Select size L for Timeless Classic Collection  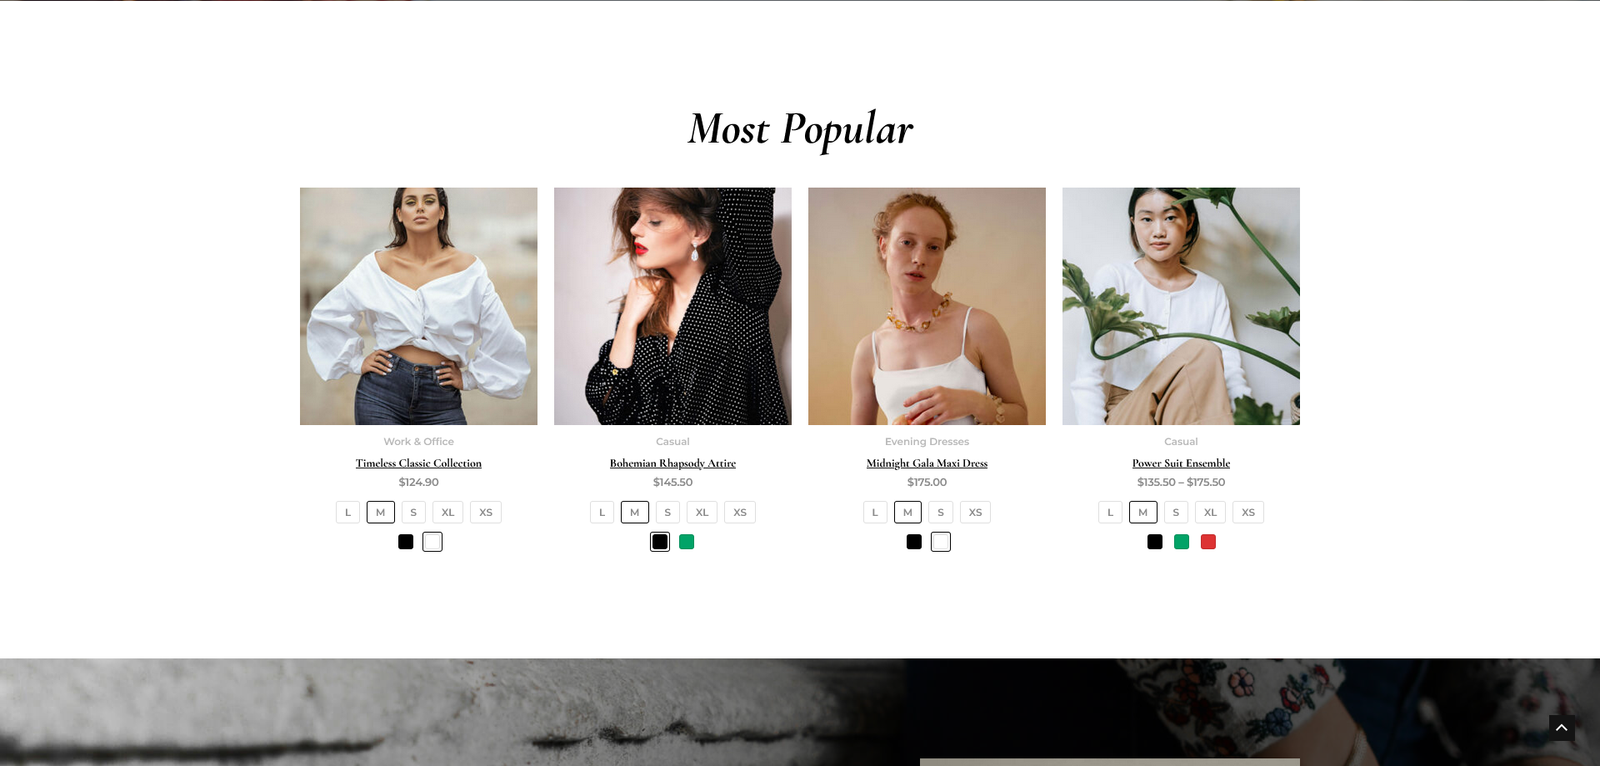coord(348,512)
